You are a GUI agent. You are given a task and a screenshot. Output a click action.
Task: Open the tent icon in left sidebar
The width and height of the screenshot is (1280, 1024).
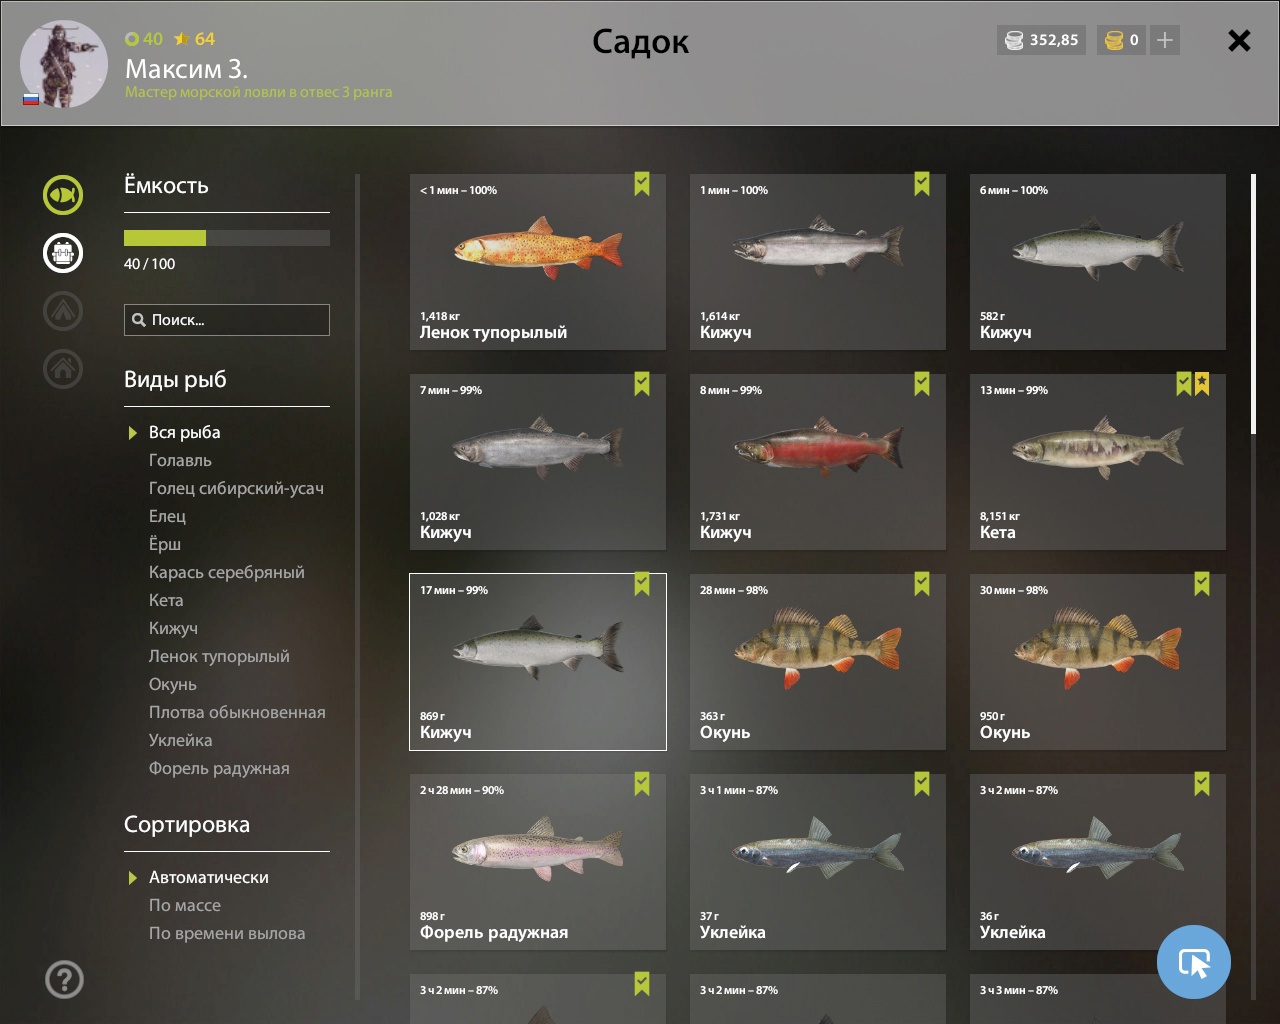pos(63,311)
